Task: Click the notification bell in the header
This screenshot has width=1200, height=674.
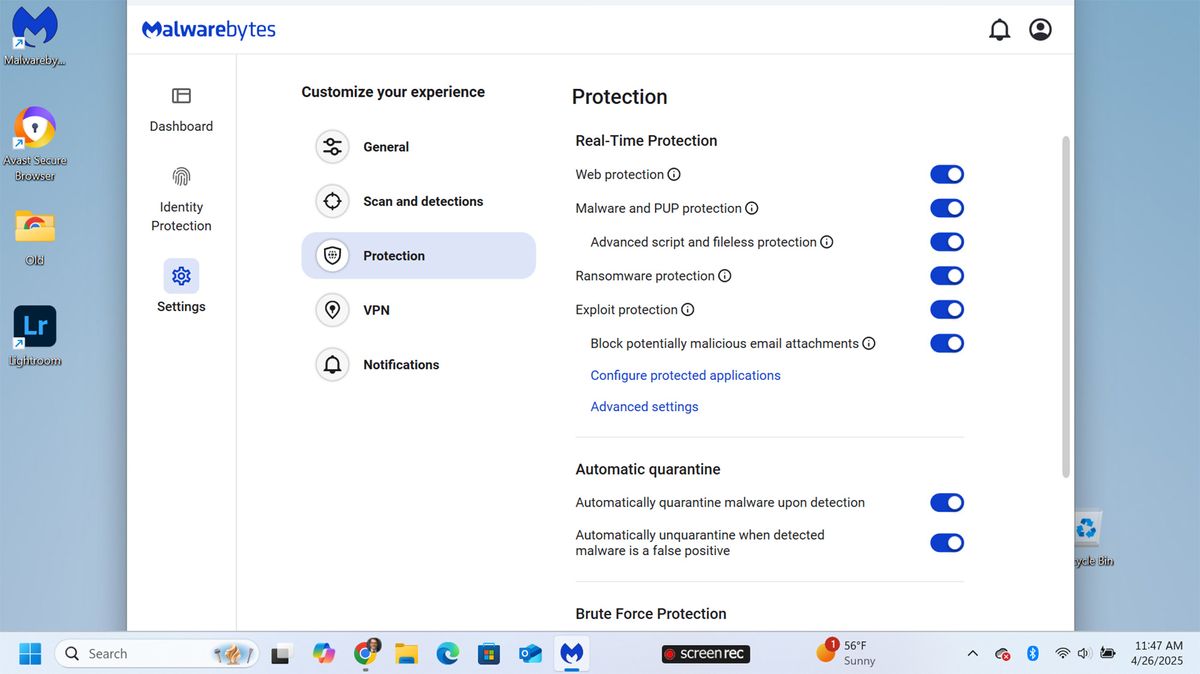Action: (x=999, y=29)
